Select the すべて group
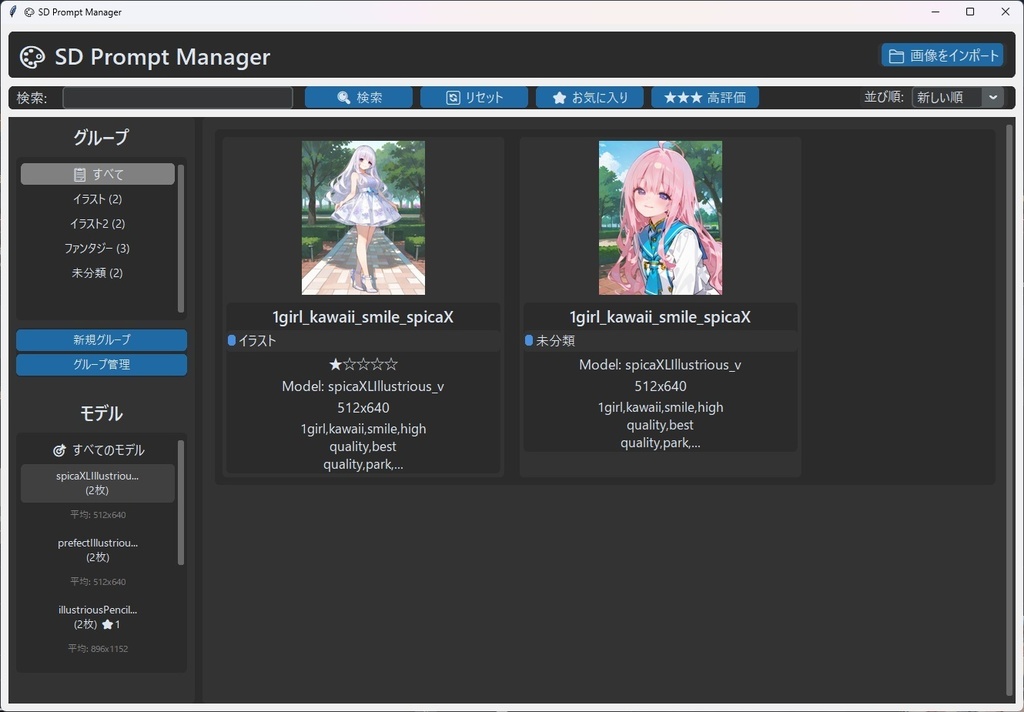The image size is (1024, 712). click(98, 174)
